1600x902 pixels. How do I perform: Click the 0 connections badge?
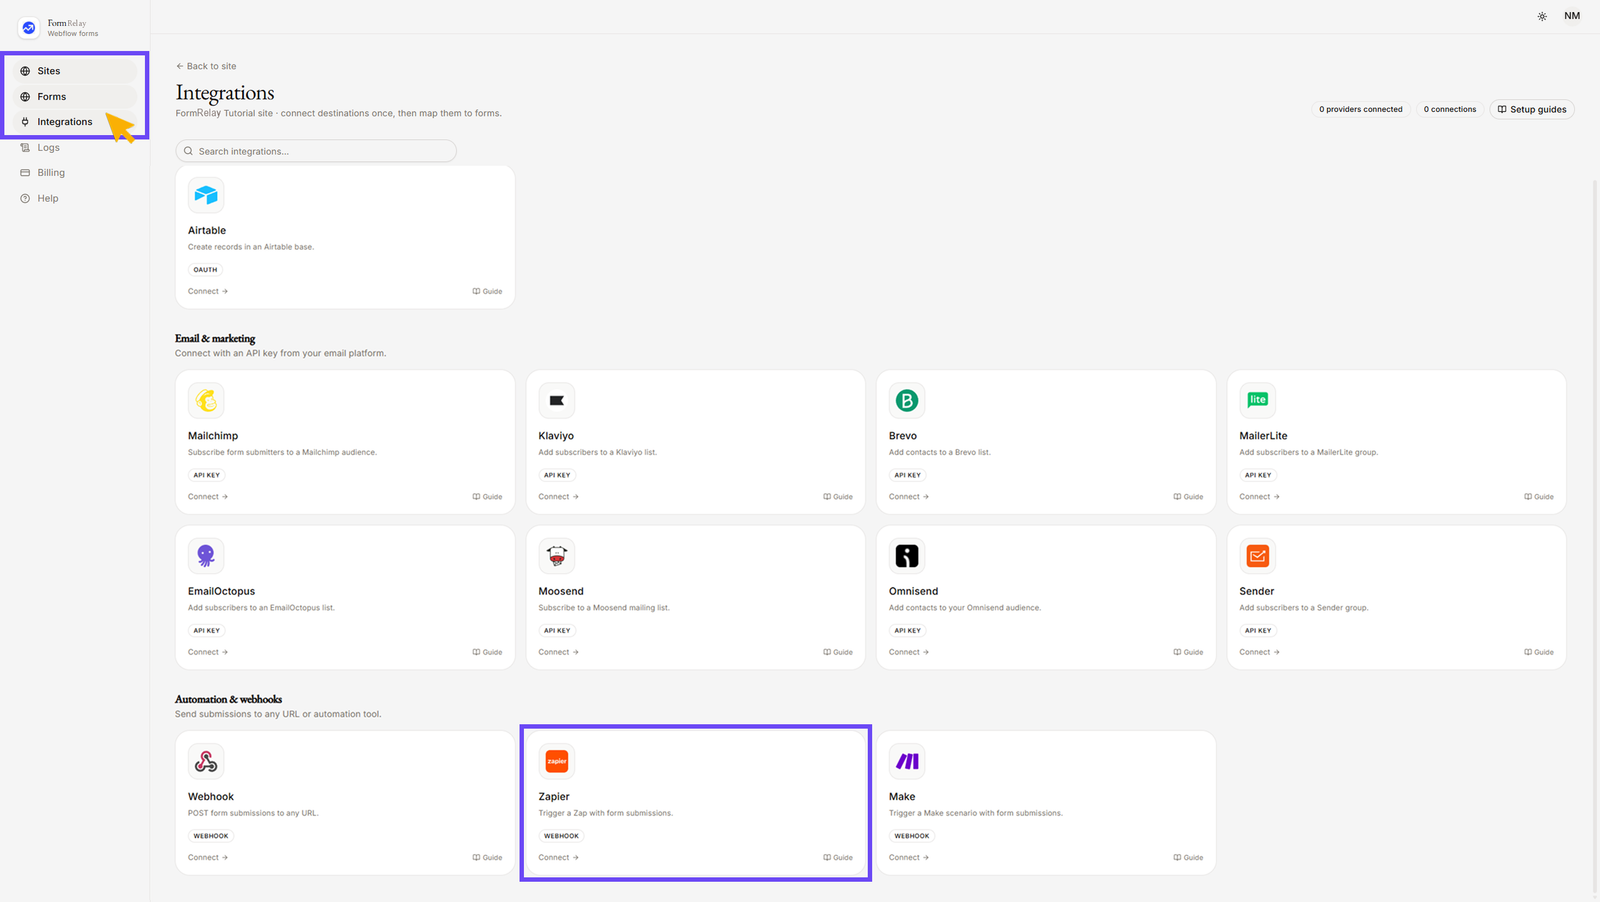pos(1450,109)
